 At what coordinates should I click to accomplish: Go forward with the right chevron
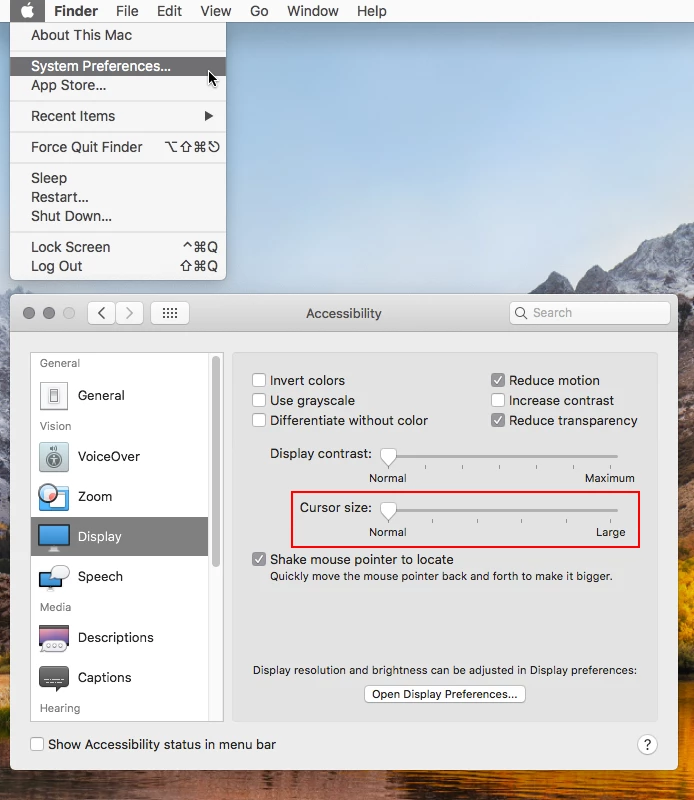click(129, 313)
